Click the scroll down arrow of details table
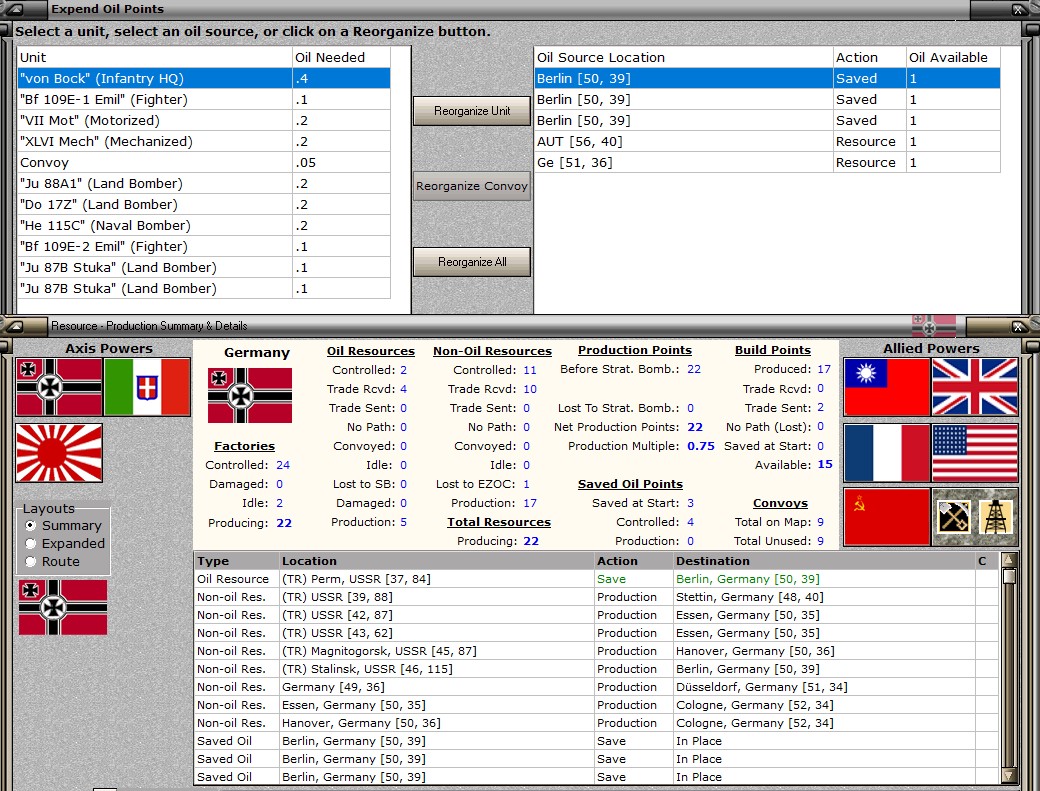Screen dimensions: 1040x791 coord(1009,774)
